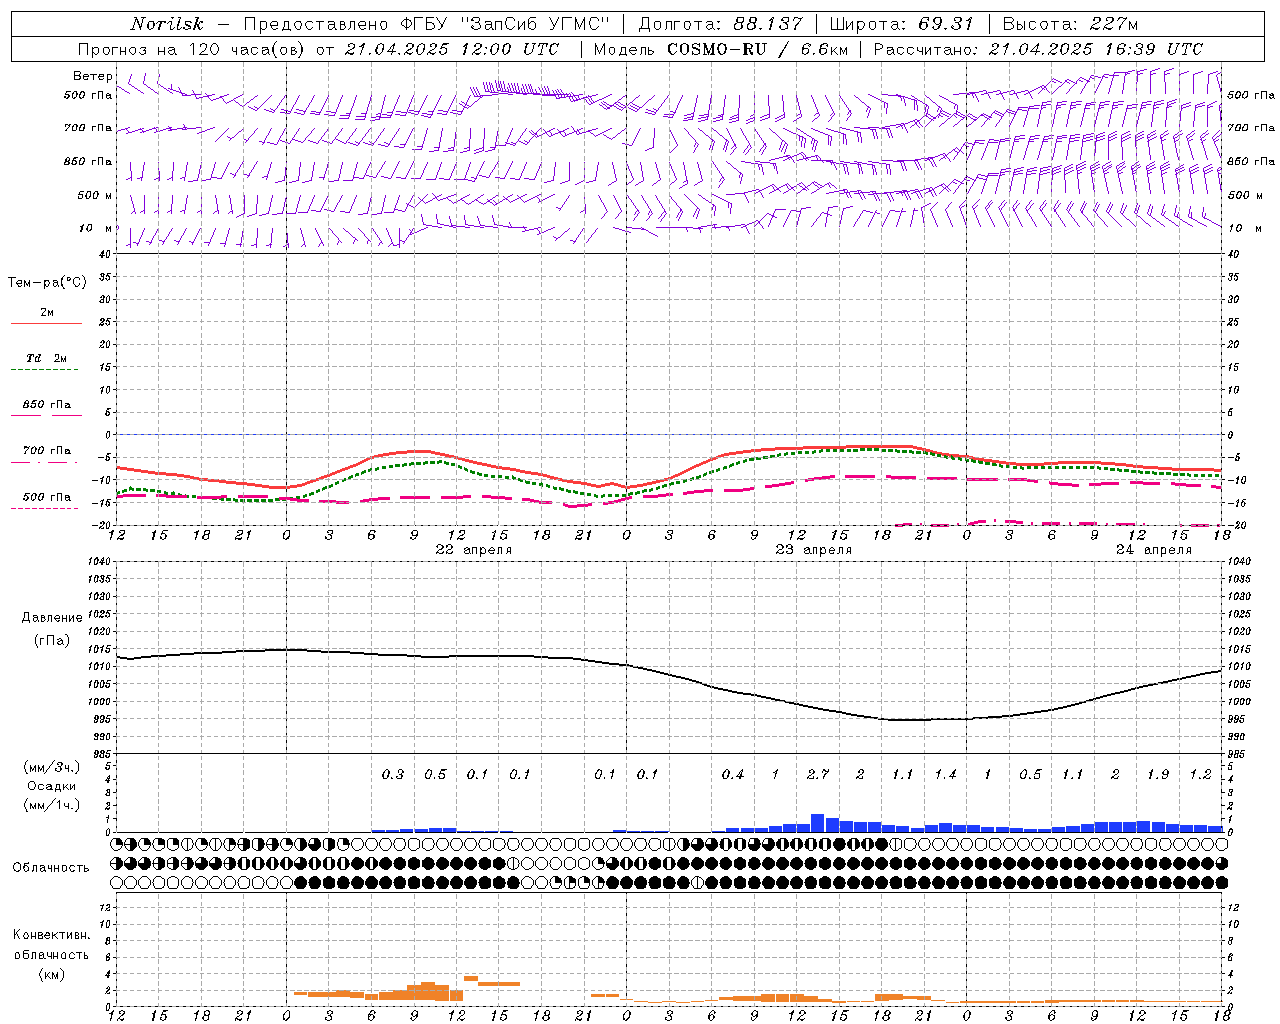Click the pink dashed line sample under 700 гПа
Viewport: 1280px width, 1024px height.
tap(46, 462)
